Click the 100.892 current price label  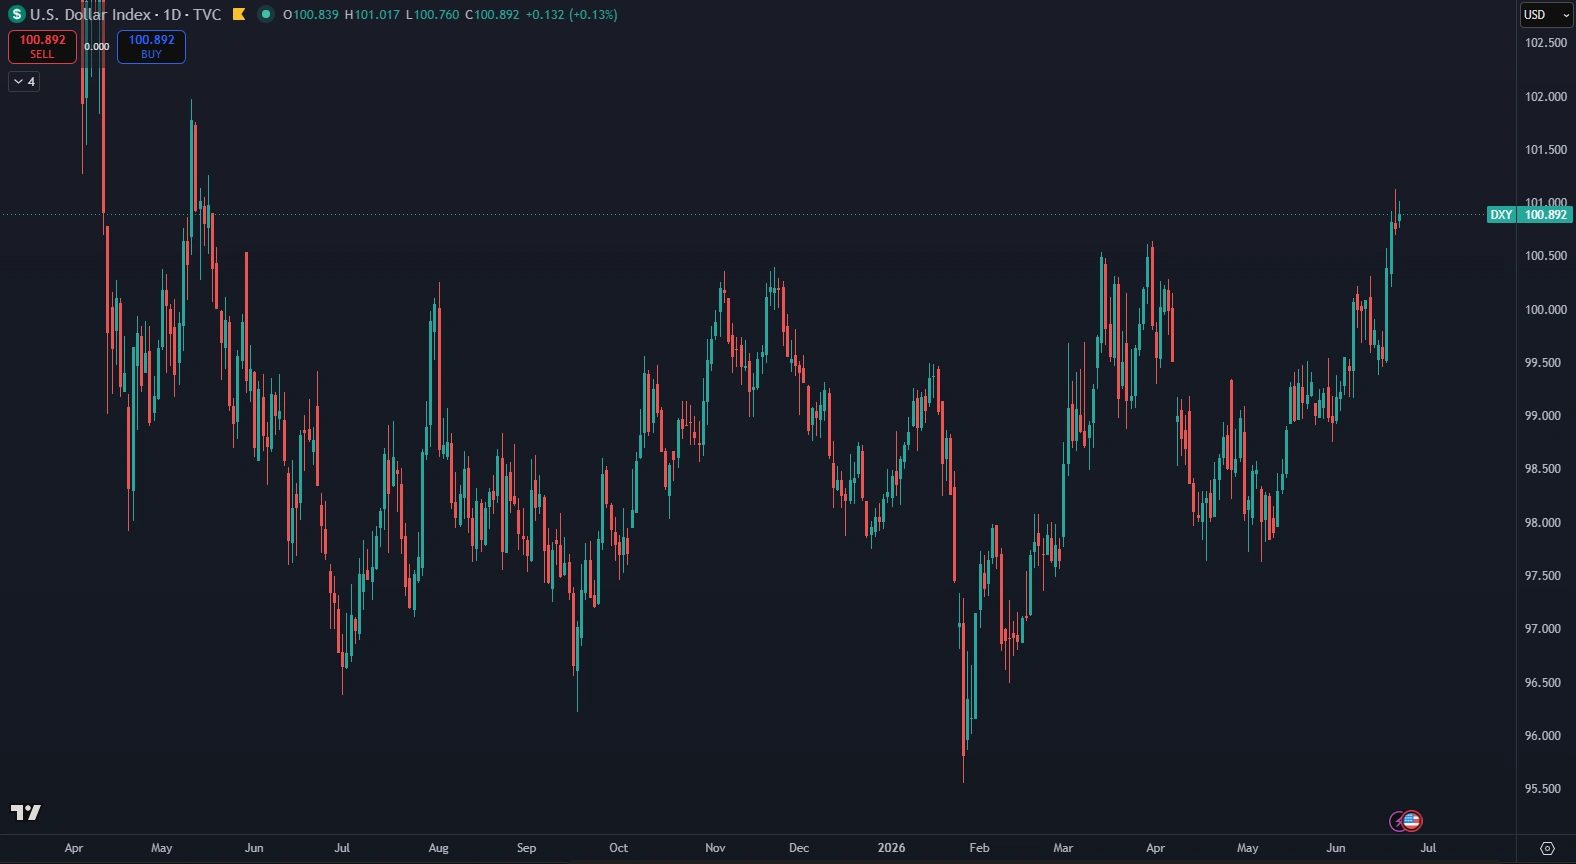1545,215
